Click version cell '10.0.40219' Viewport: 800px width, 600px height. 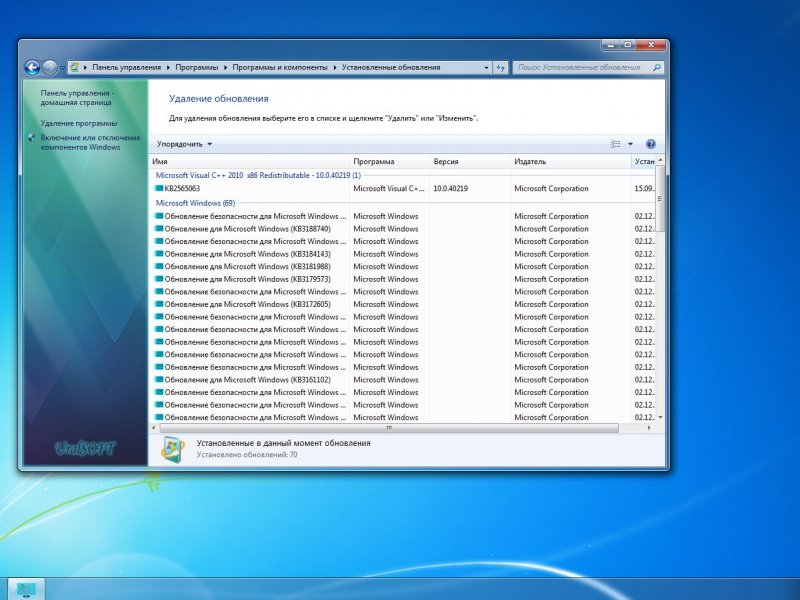(451, 189)
